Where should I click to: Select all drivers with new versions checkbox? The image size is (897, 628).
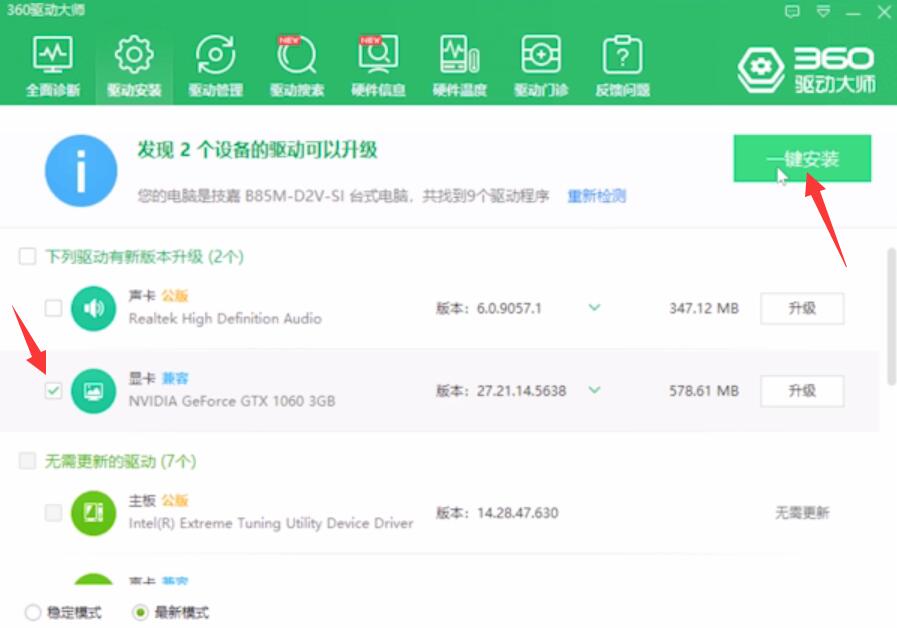pos(26,256)
